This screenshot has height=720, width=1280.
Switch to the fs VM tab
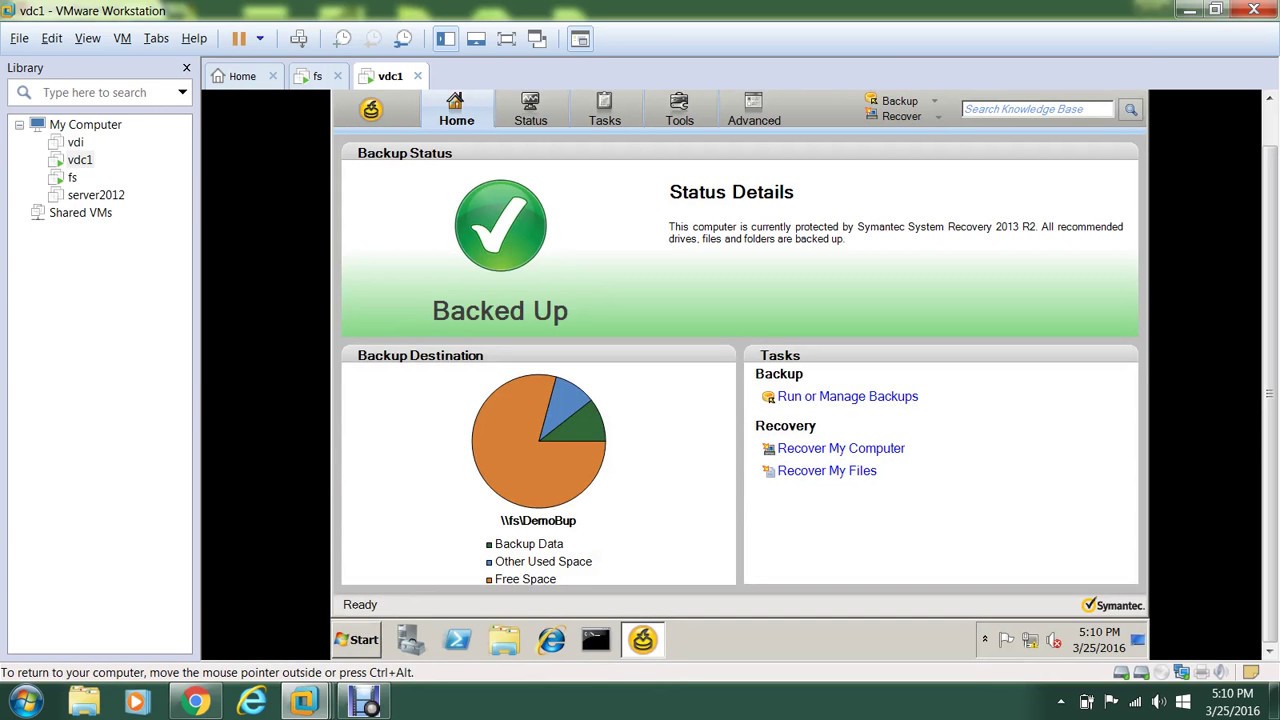click(317, 76)
